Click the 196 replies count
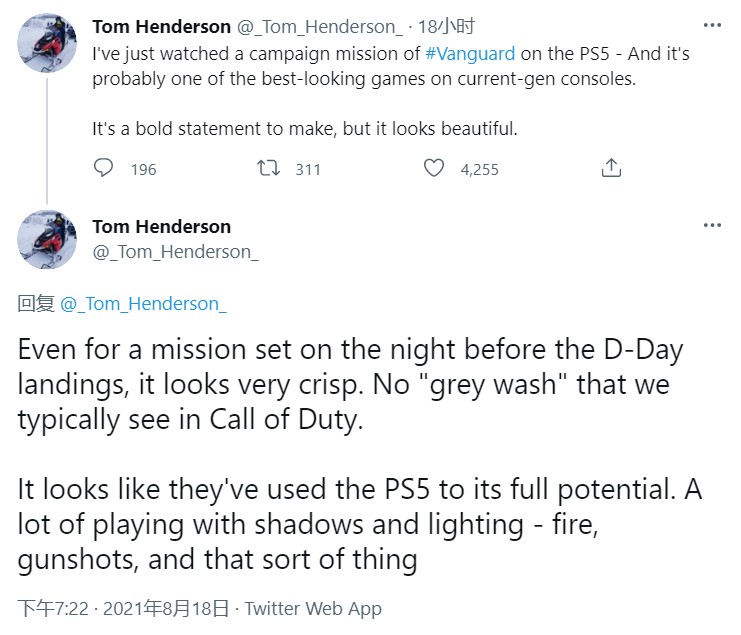The width and height of the screenshot is (741, 635). [x=143, y=170]
